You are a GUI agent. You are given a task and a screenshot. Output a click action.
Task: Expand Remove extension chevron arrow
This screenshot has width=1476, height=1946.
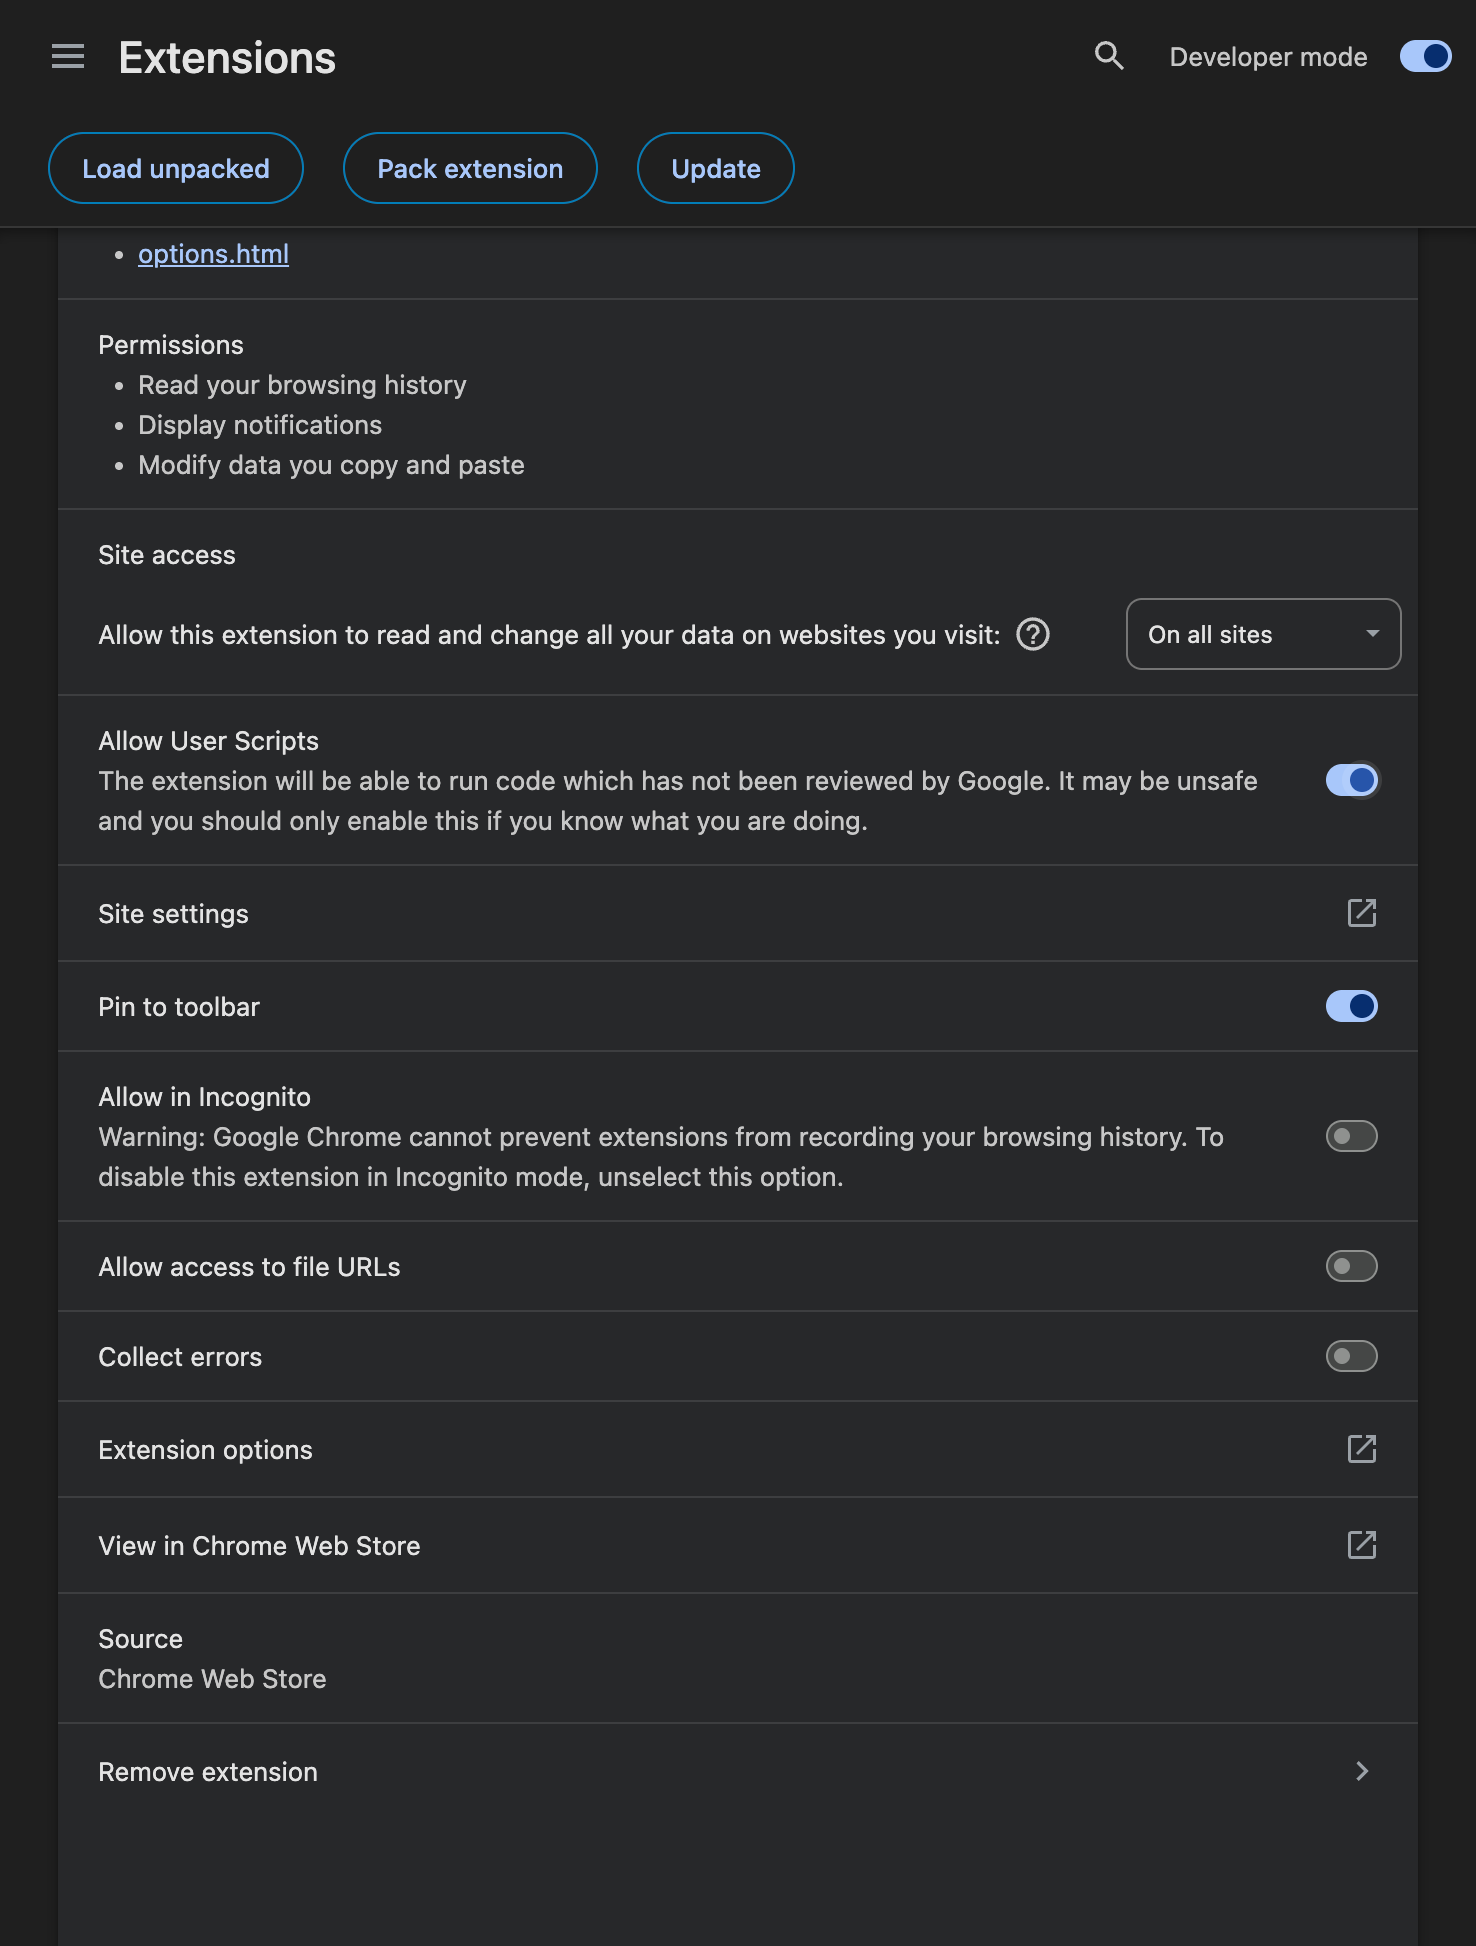tap(1362, 1771)
